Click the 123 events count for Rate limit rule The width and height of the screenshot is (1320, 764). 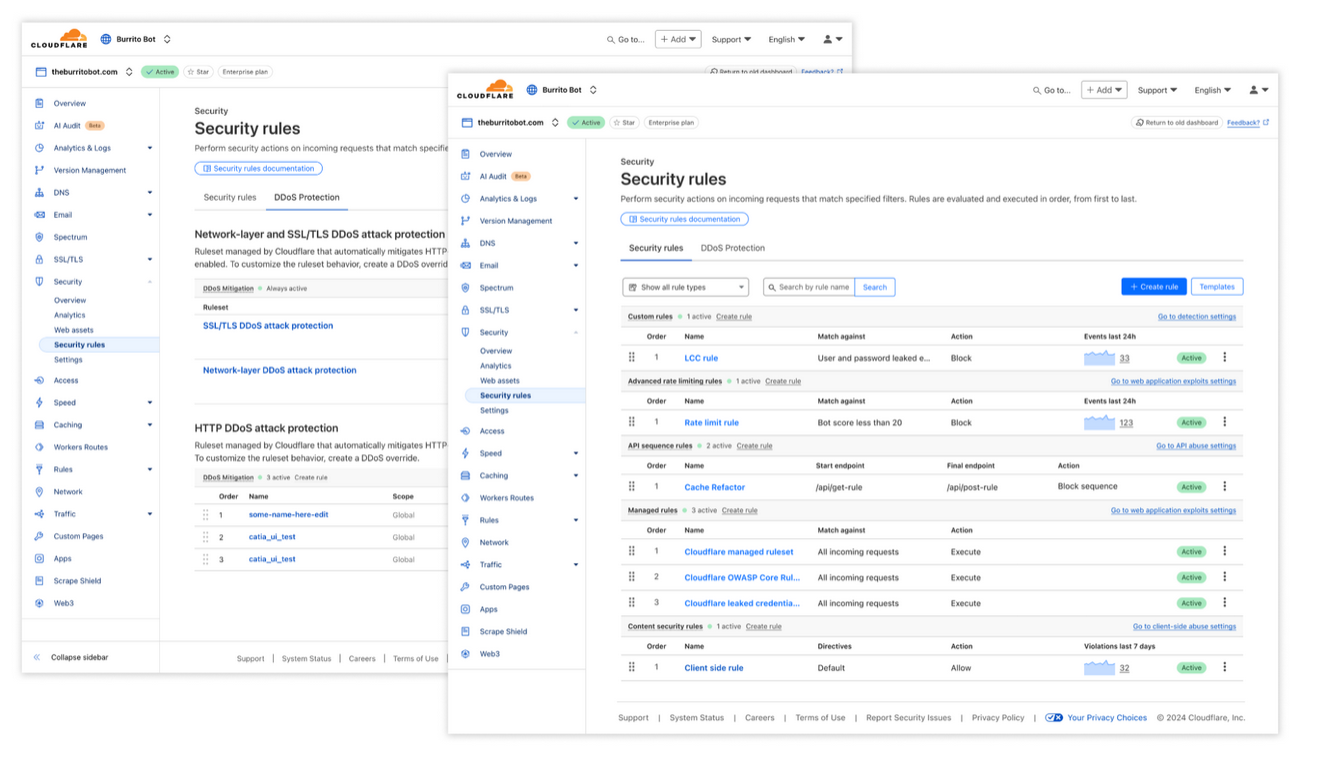tap(1126, 423)
